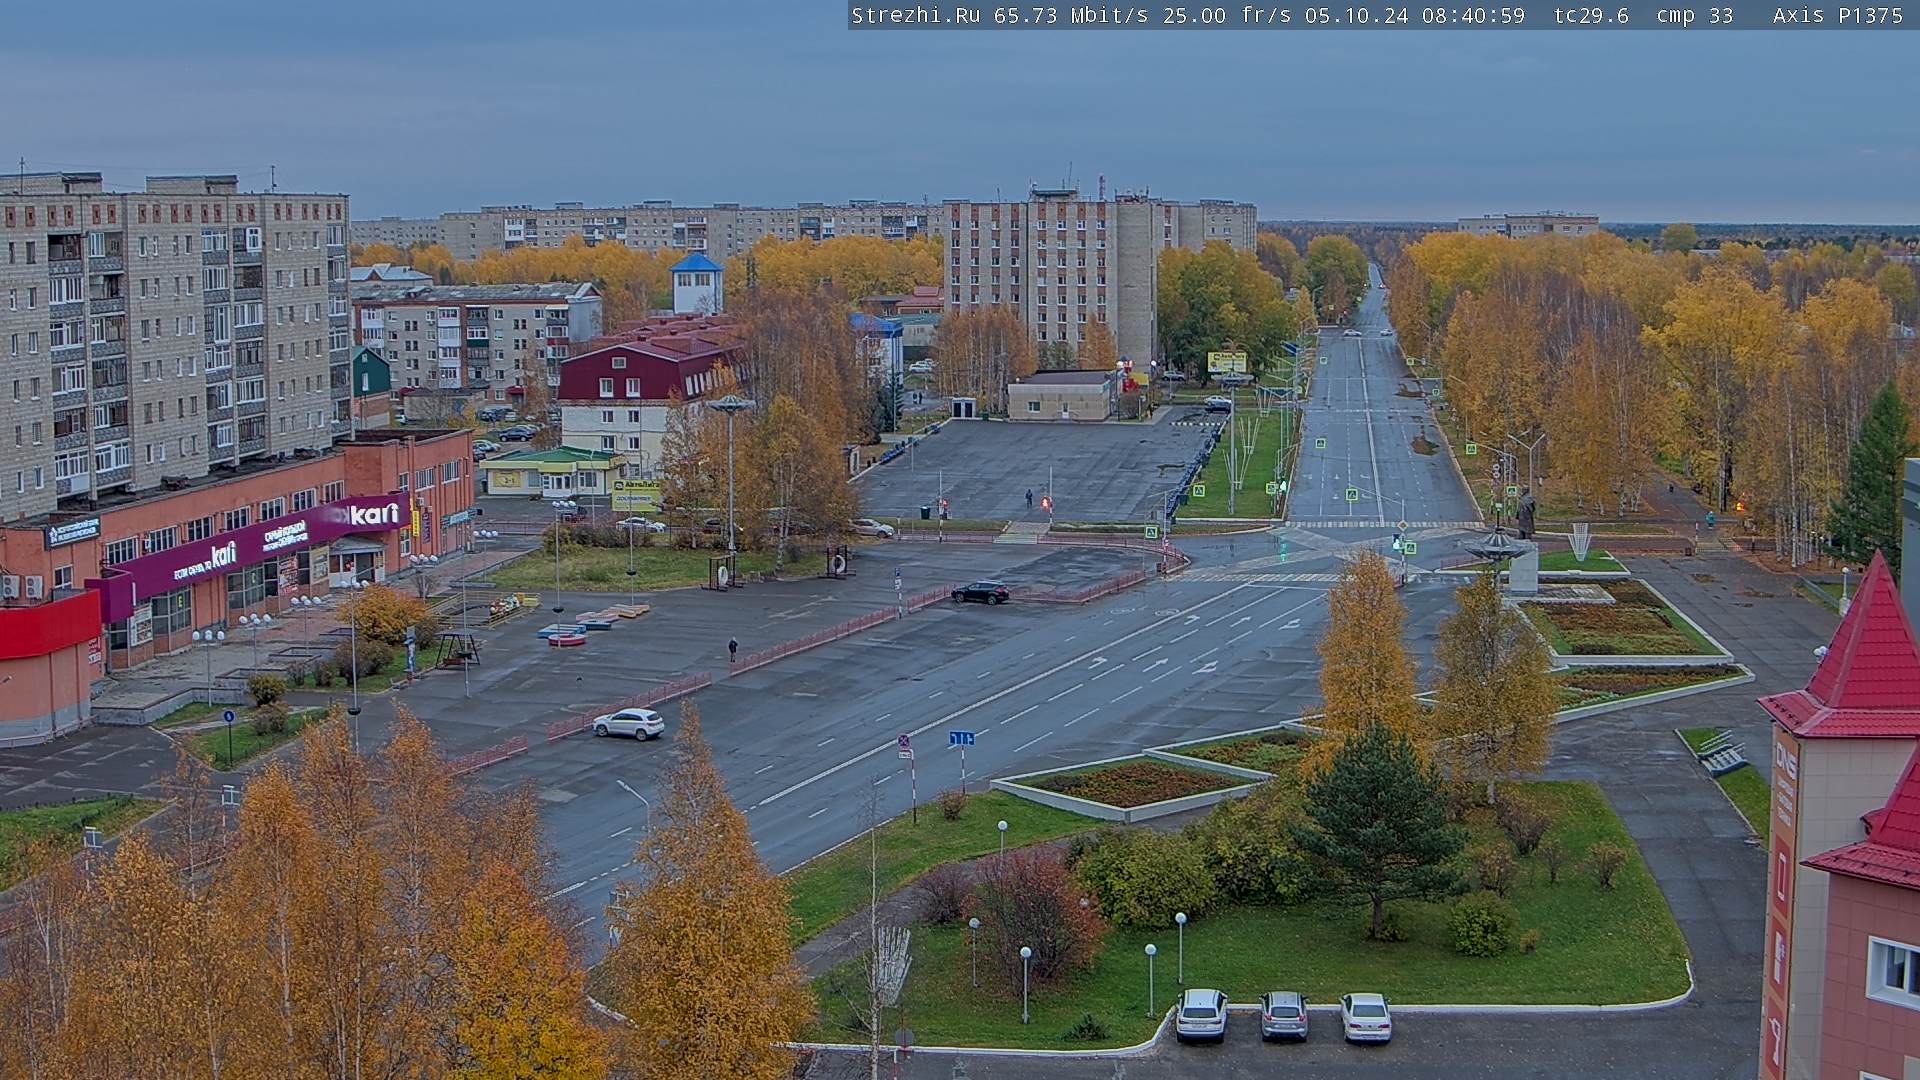1920x1080 pixels.
Task: Click the "05.10.24" date stamp
Action: click(x=1356, y=15)
